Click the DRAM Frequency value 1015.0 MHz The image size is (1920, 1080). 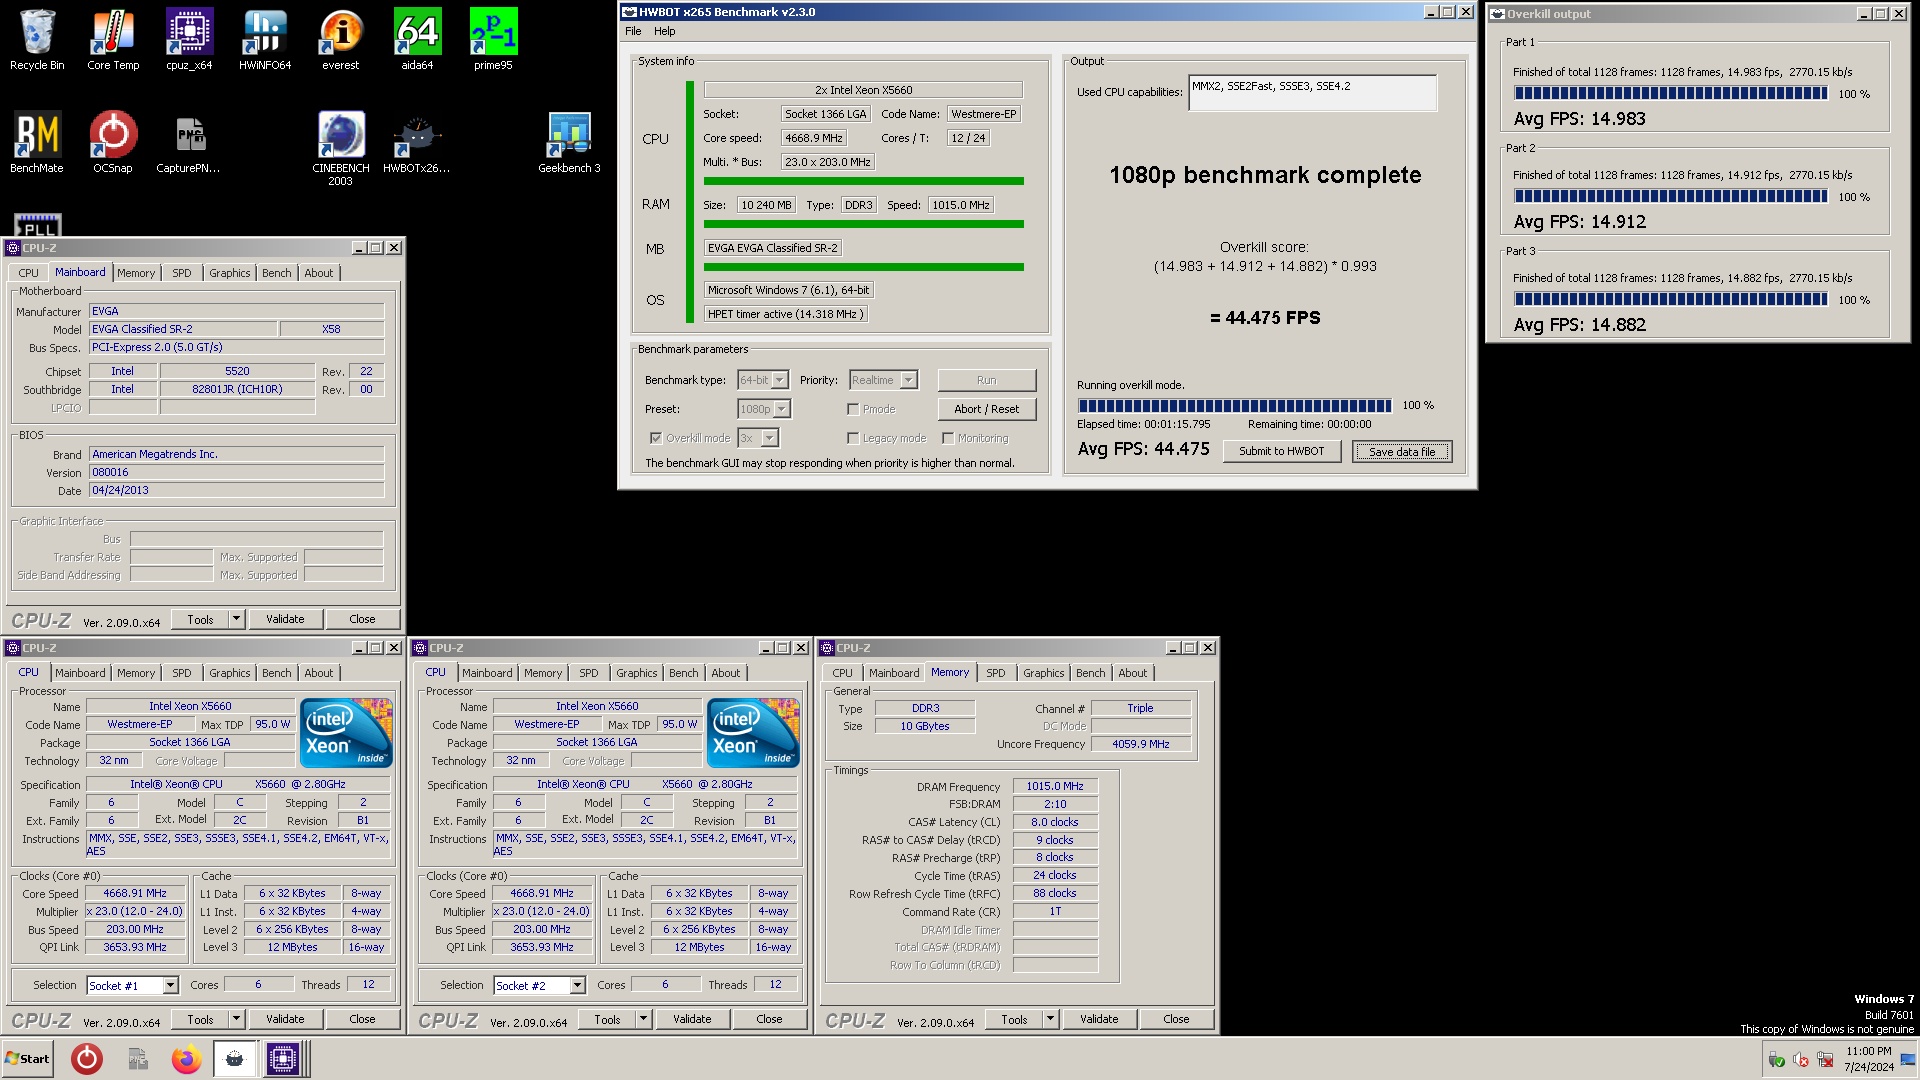[x=1055, y=787]
